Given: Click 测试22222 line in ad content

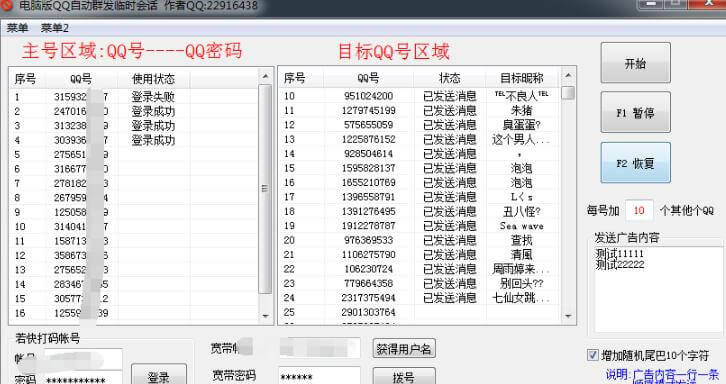Looking at the screenshot, I should coord(620,264).
